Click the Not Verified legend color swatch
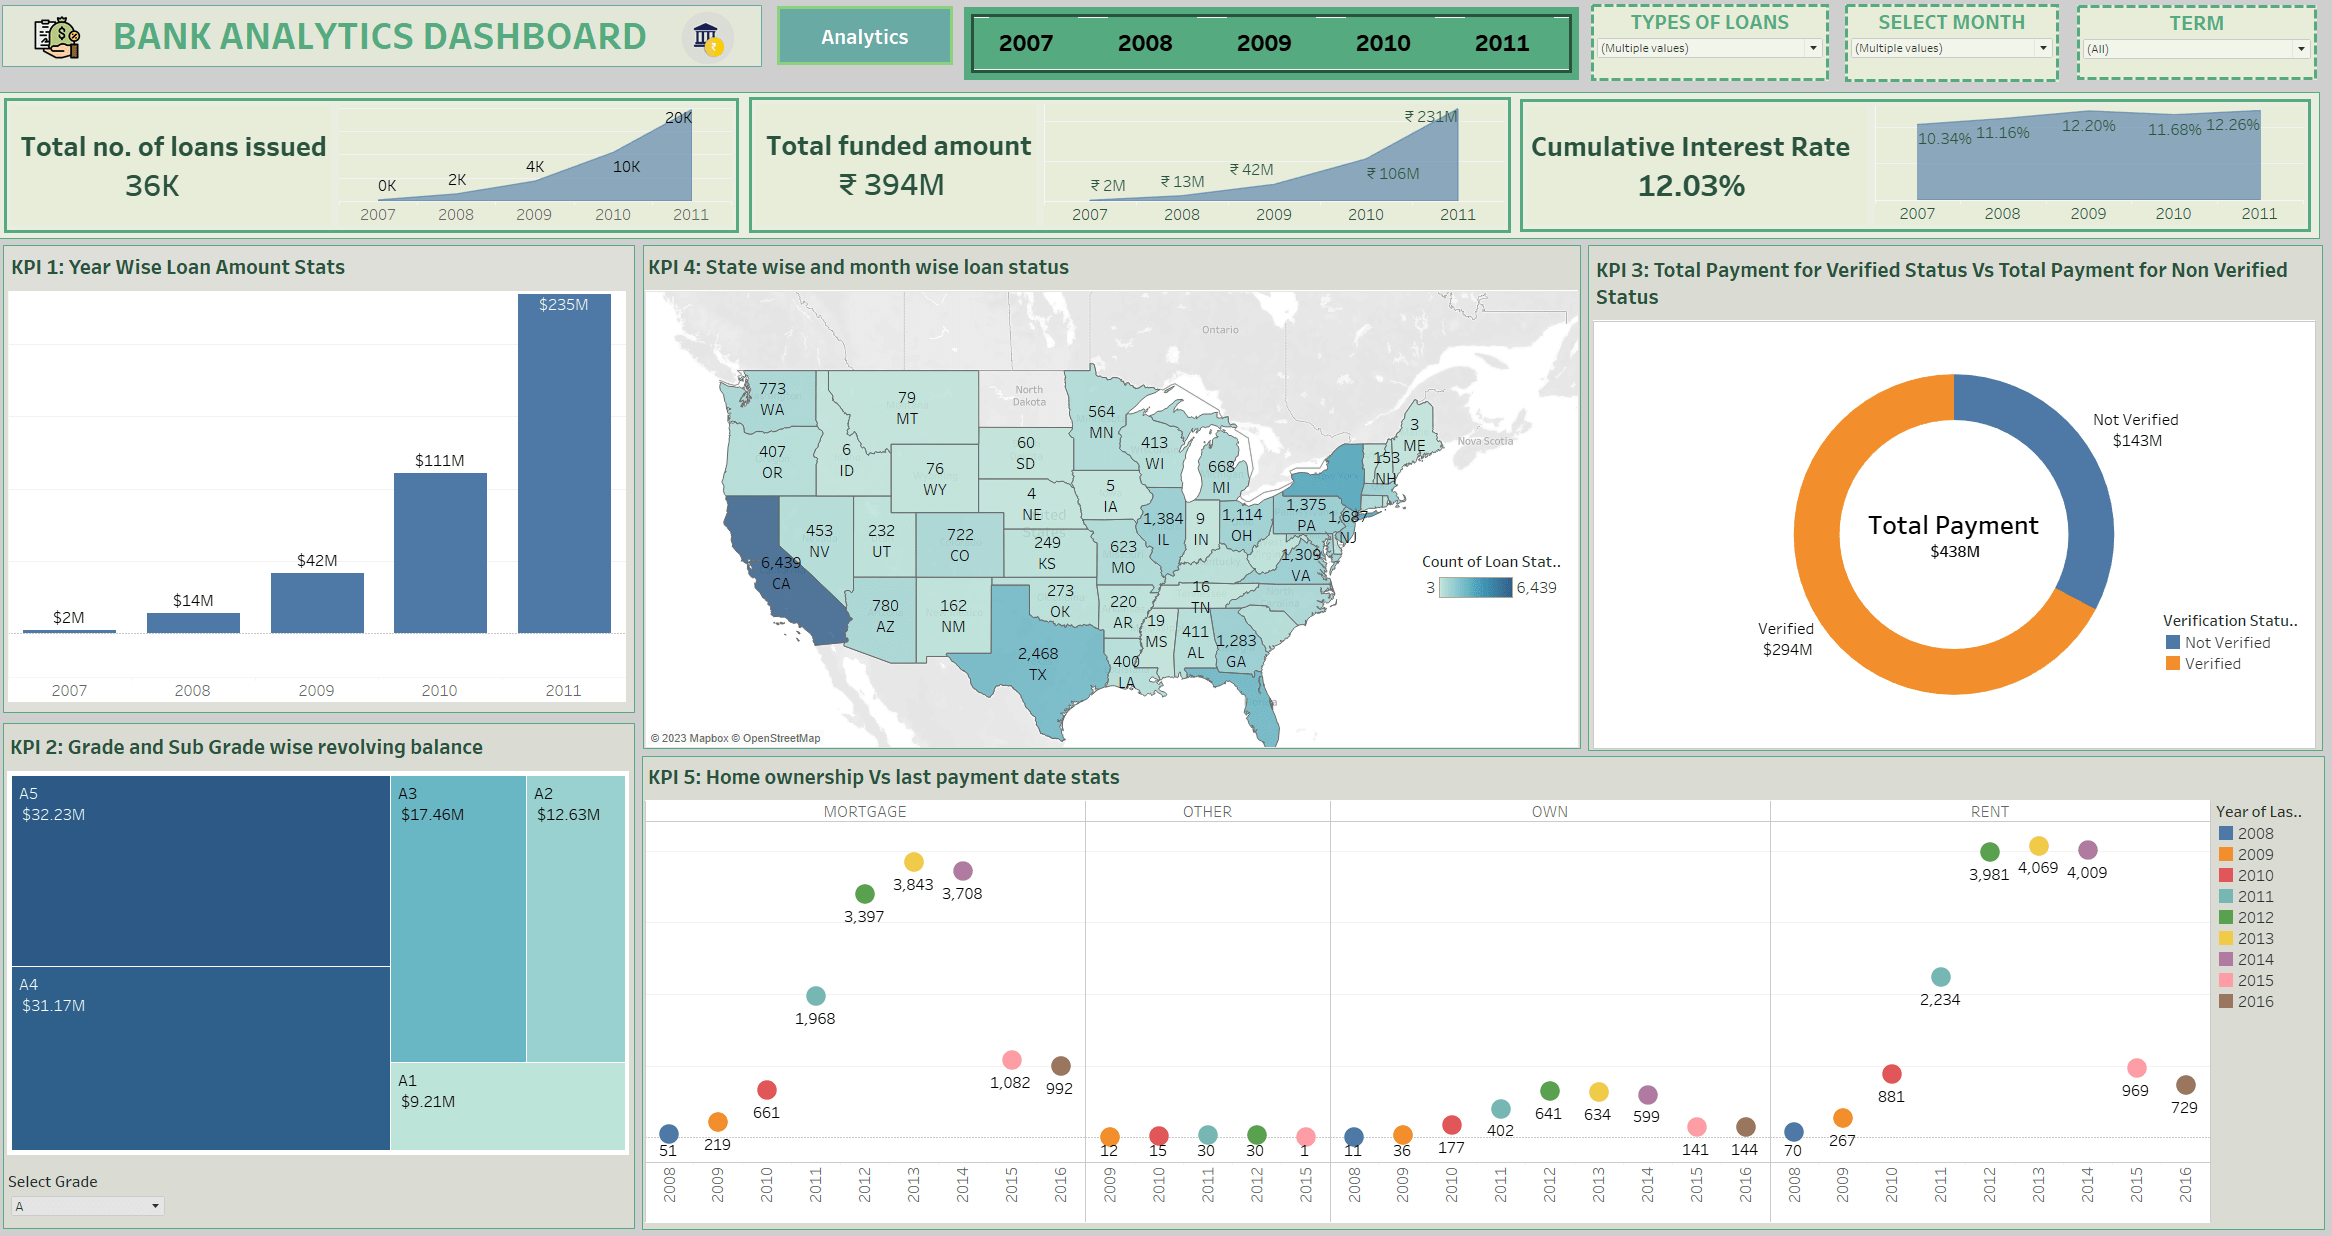The width and height of the screenshot is (2332, 1236). point(2172,643)
